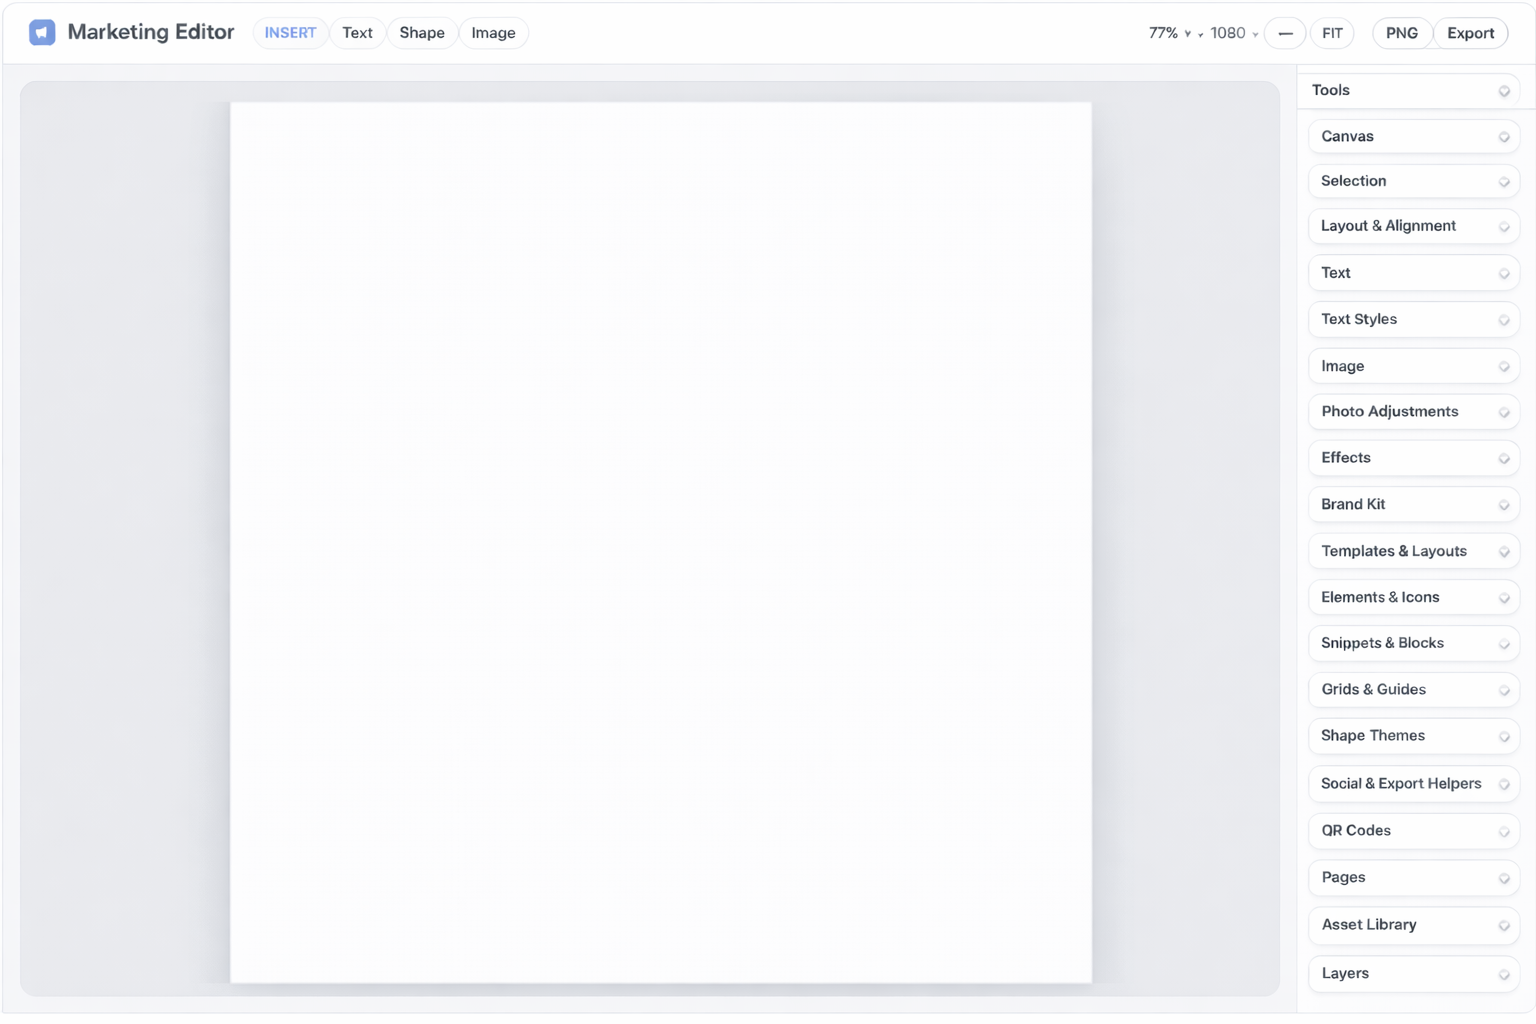Click the Marketing Editor megaphone logo icon
The width and height of the screenshot is (1536, 1024).
pyautogui.click(x=42, y=33)
